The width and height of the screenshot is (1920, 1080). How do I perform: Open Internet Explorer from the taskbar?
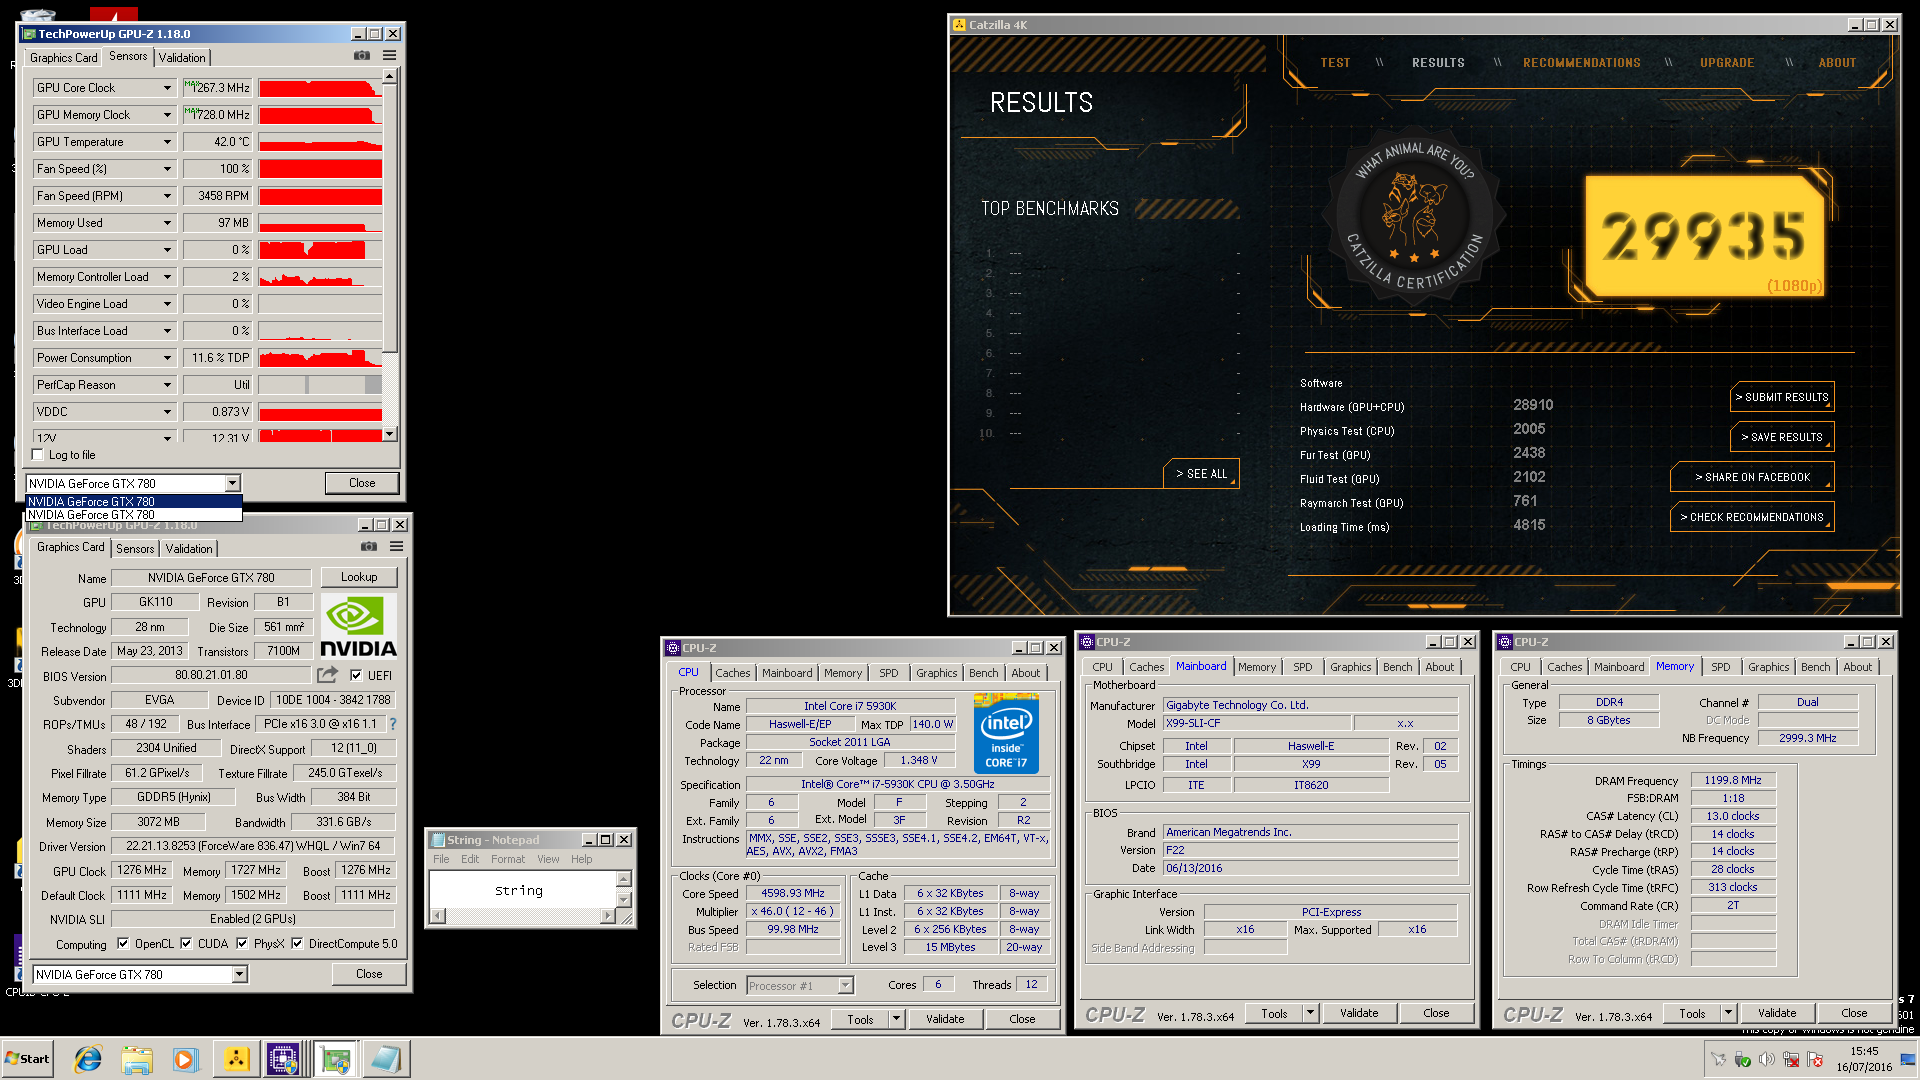pyautogui.click(x=88, y=1059)
